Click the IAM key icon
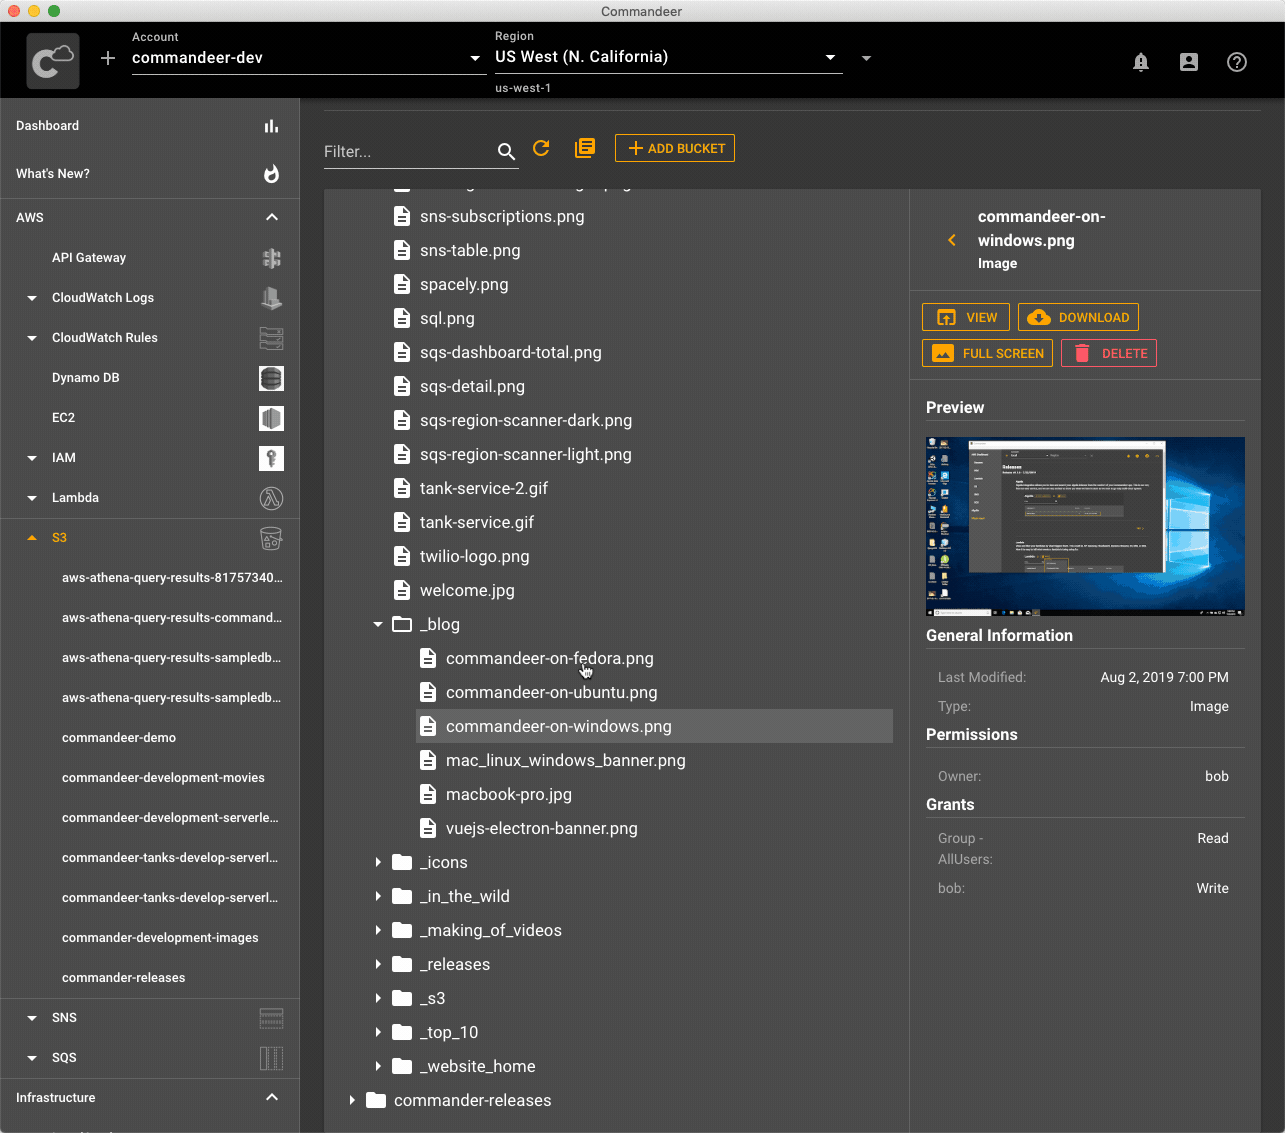 (271, 458)
